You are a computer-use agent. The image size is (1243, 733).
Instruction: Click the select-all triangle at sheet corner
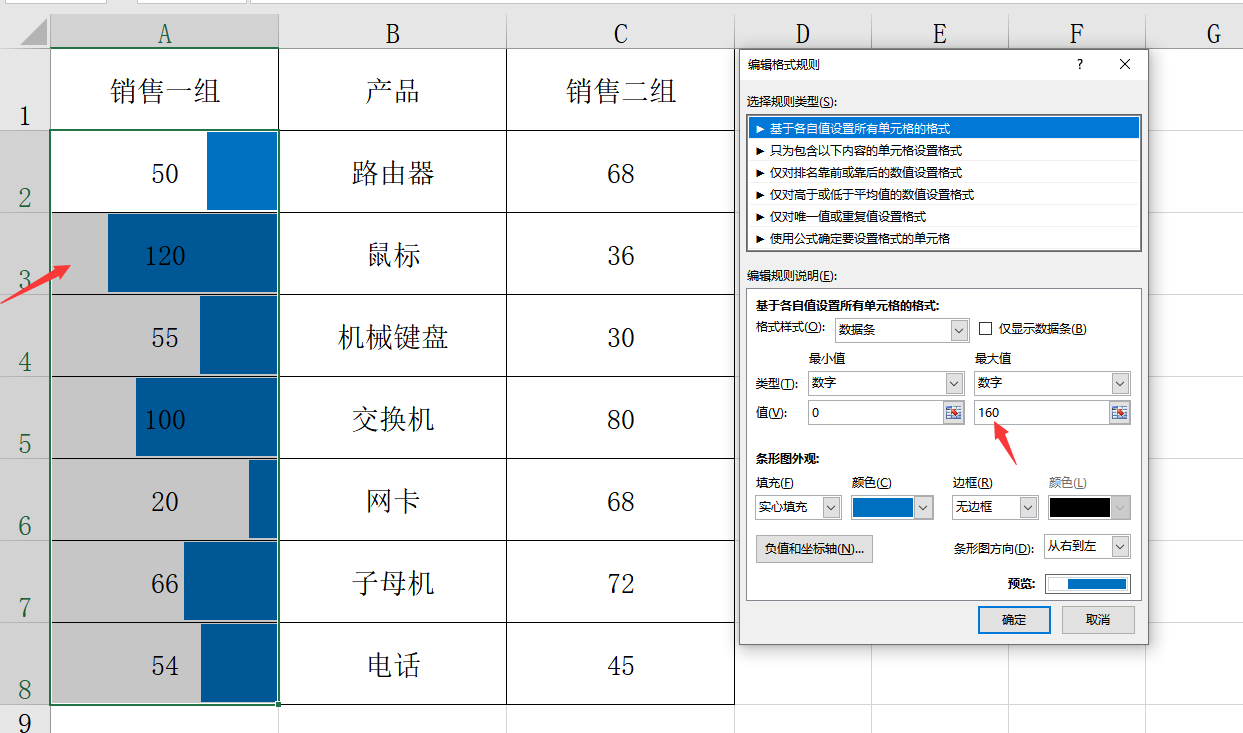coord(35,34)
